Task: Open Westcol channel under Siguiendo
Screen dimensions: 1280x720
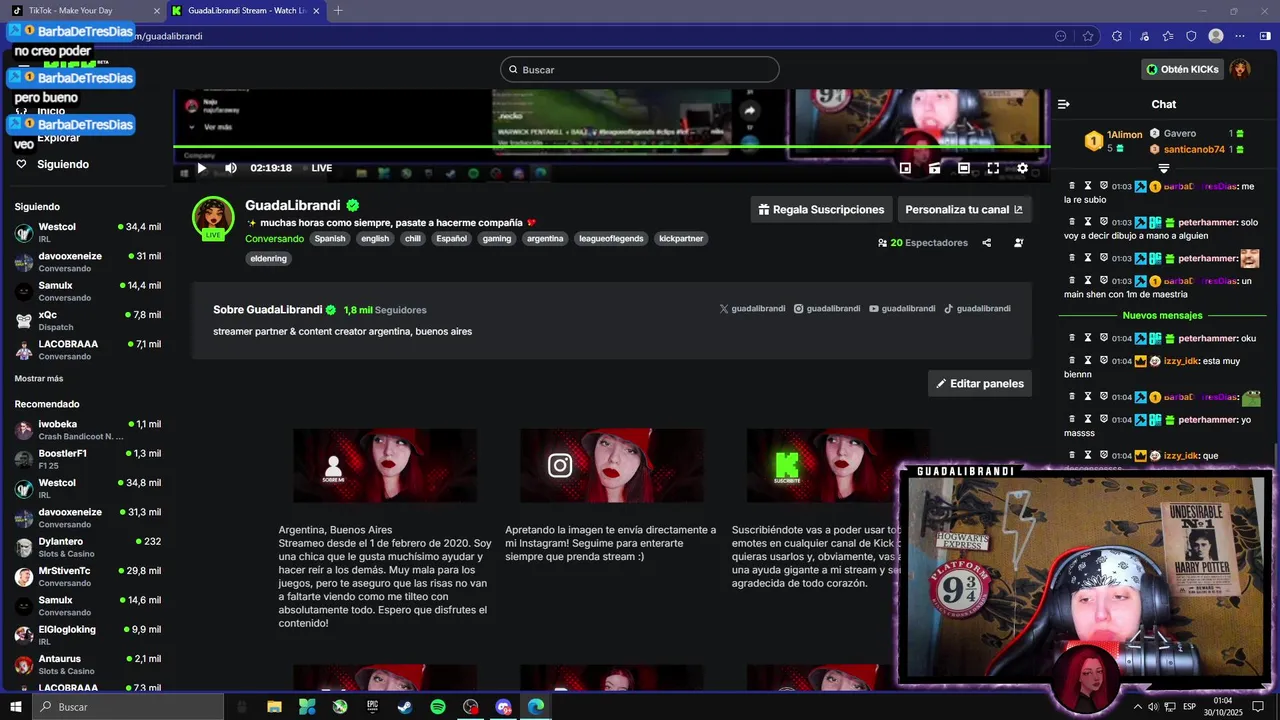Action: tap(87, 232)
